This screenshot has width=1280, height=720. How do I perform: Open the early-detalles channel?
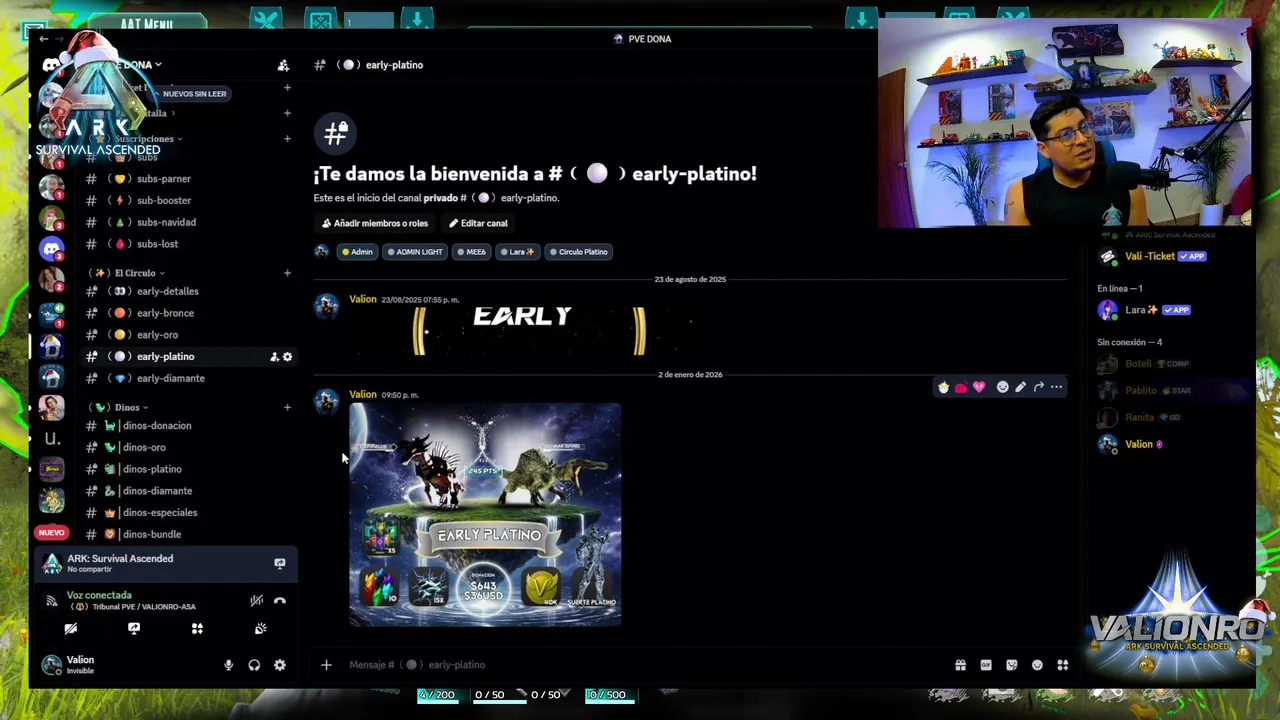click(x=188, y=292)
